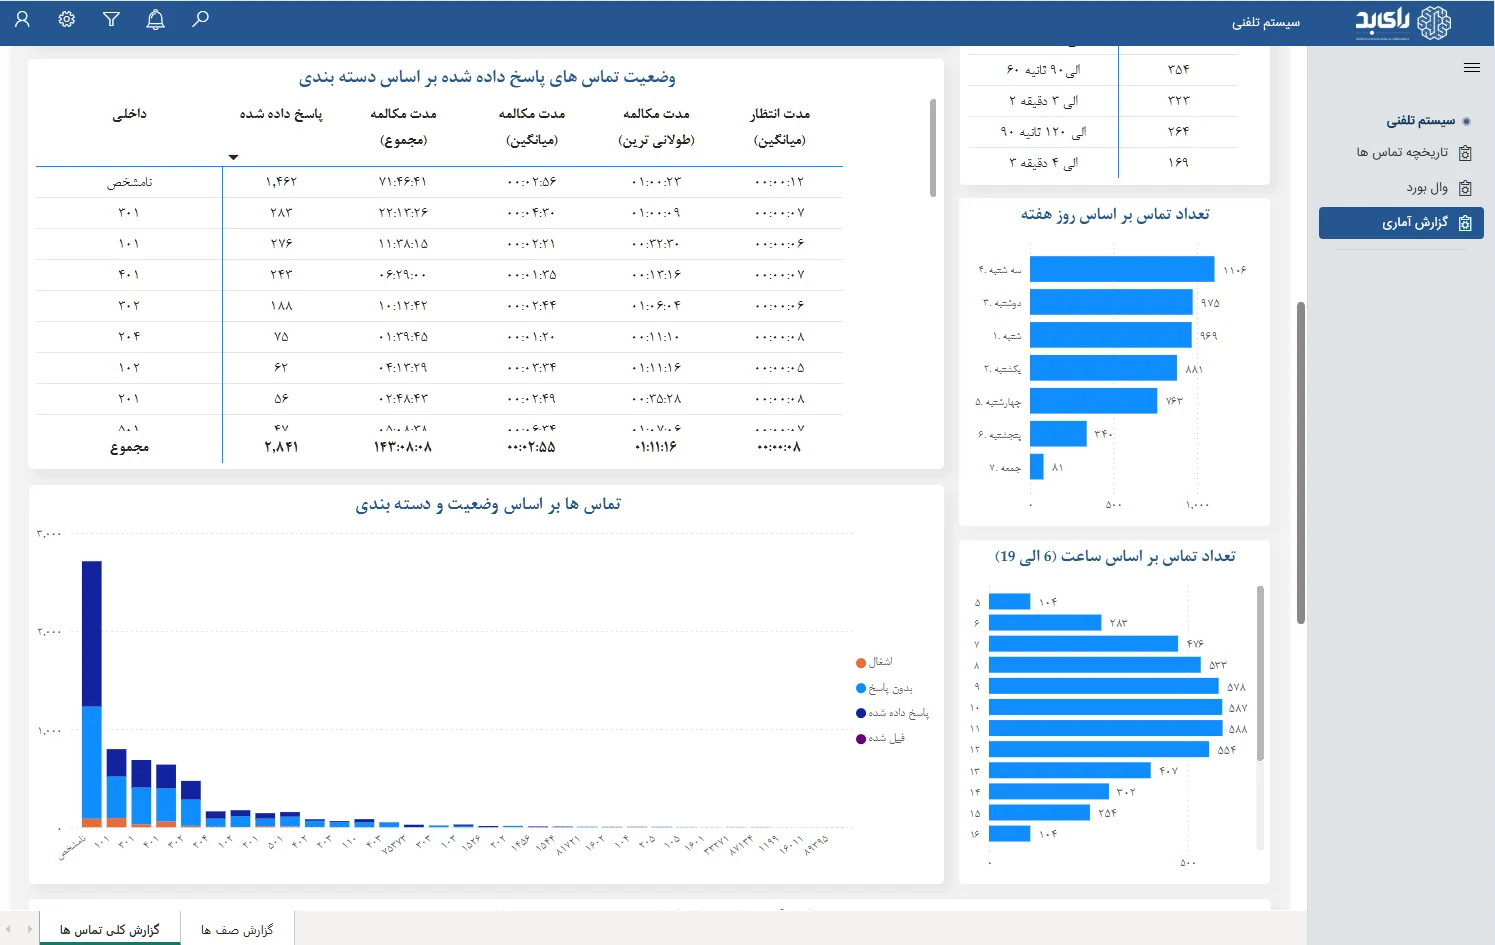Click the icon beside وال بورد
1495x945 pixels.
(x=1465, y=188)
